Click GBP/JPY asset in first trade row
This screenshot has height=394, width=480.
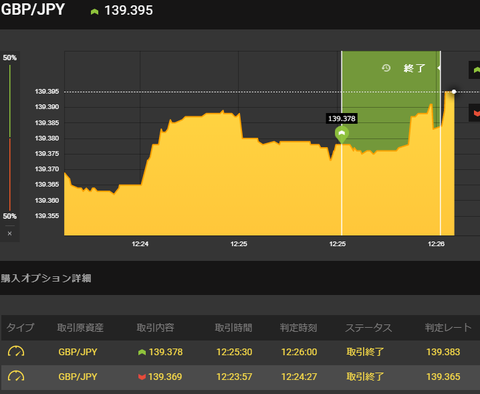pyautogui.click(x=78, y=352)
